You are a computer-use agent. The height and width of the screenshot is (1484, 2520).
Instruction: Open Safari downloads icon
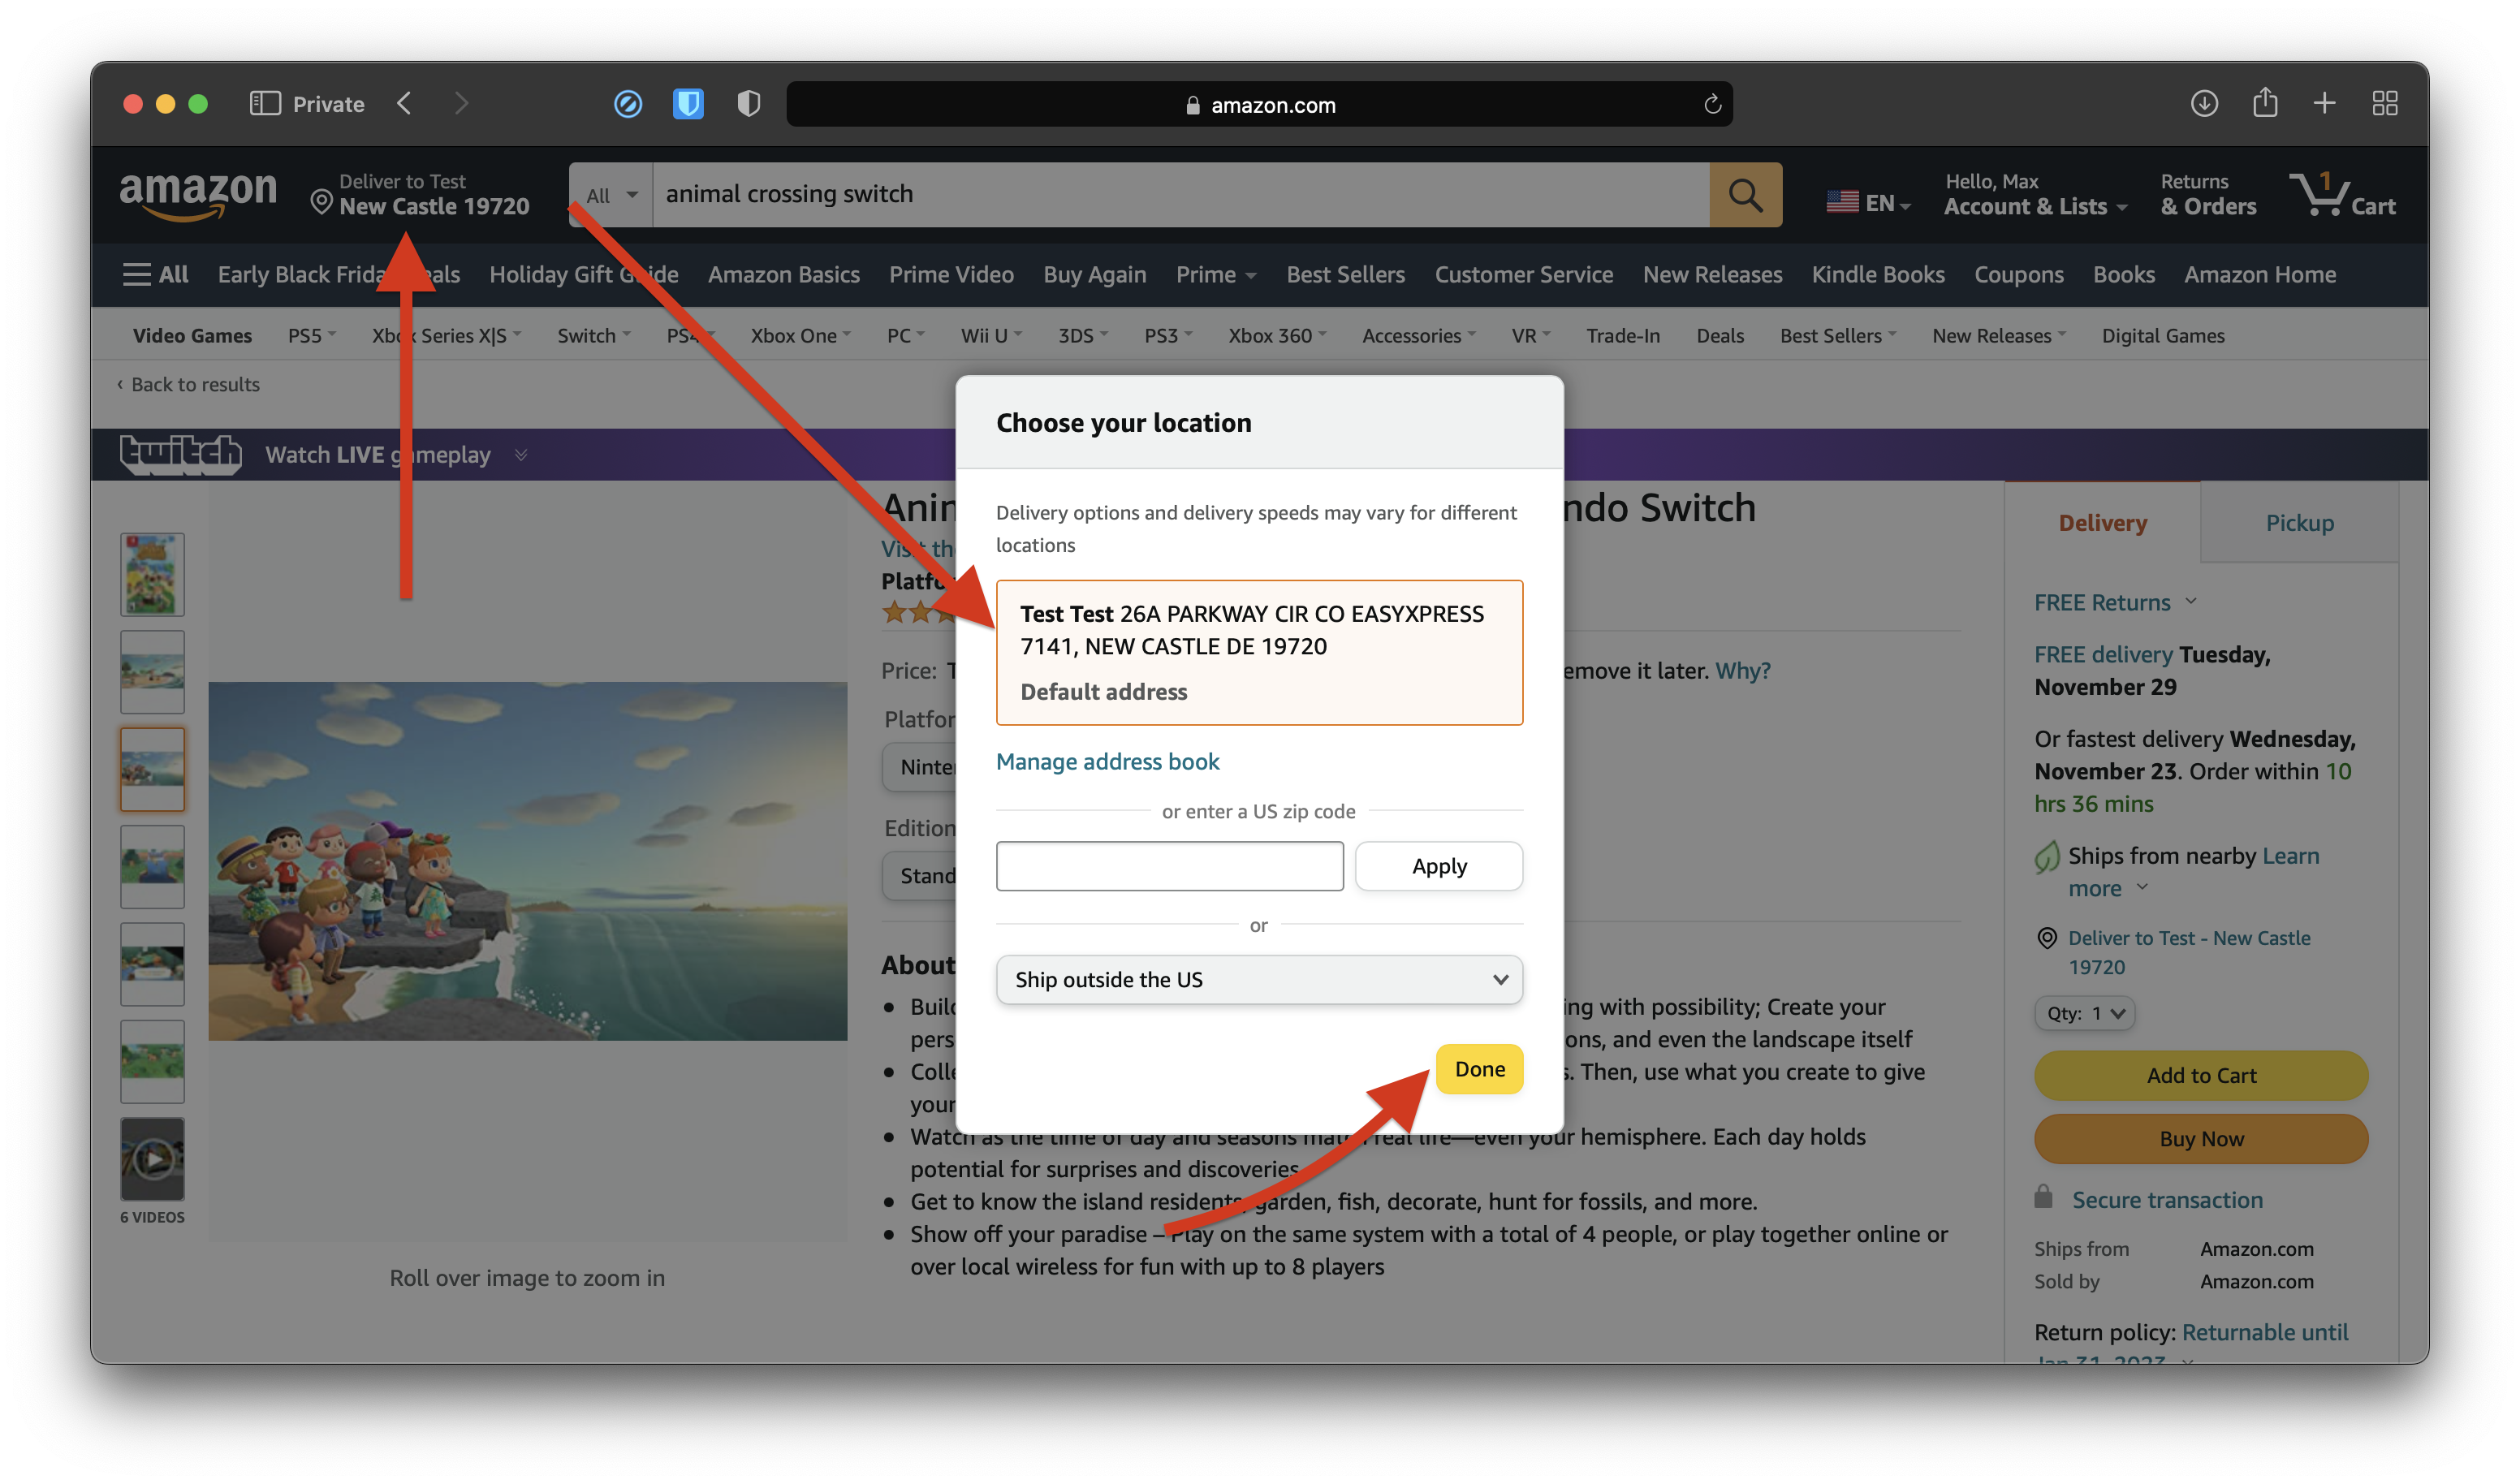(x=2204, y=104)
